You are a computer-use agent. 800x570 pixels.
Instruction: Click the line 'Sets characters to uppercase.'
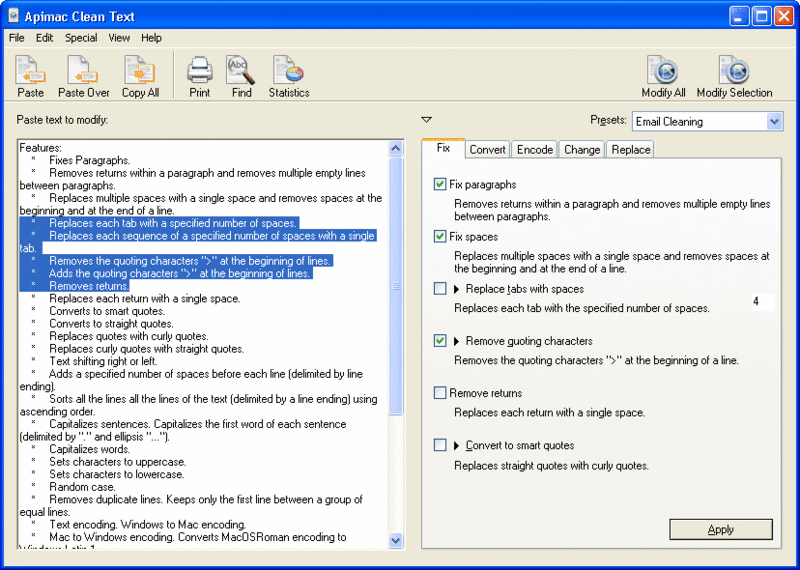(117, 462)
